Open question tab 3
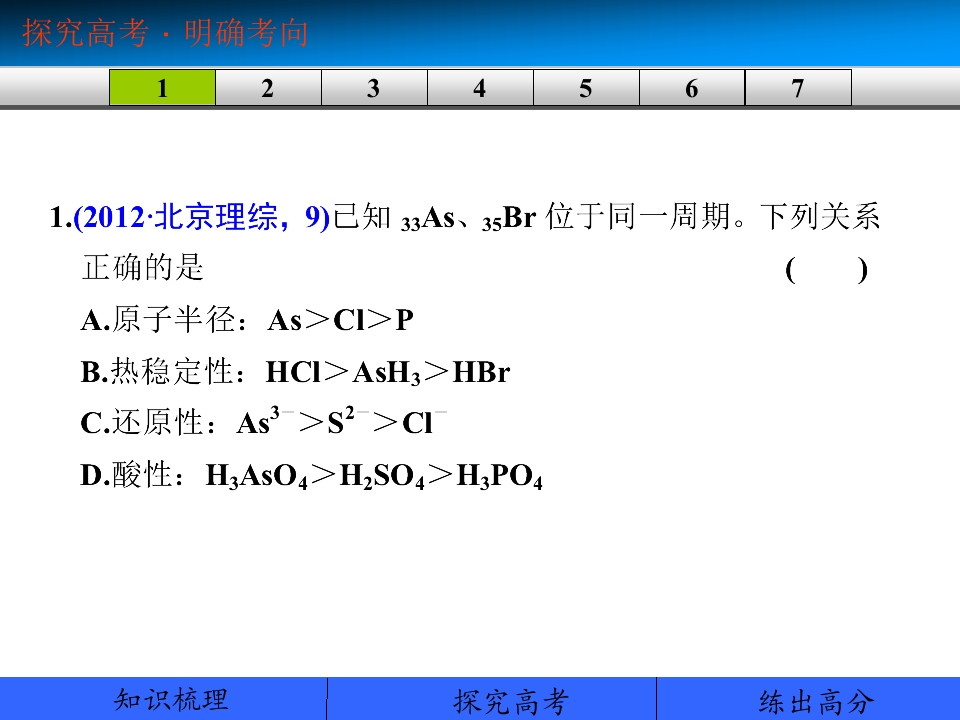 click(374, 88)
